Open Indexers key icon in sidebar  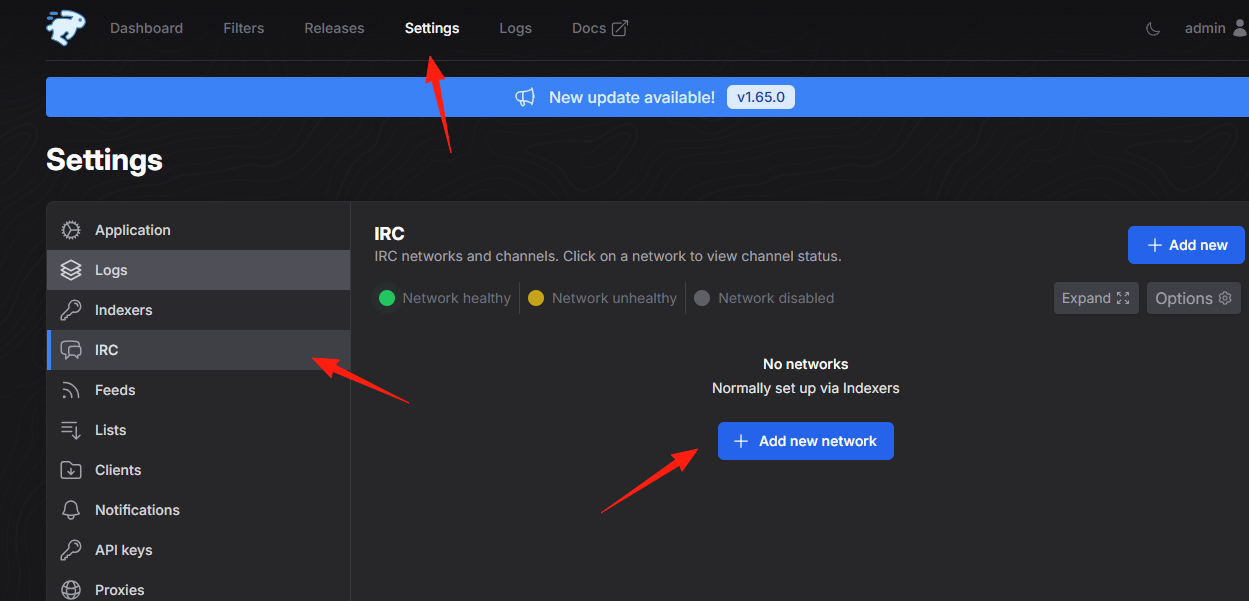71,310
